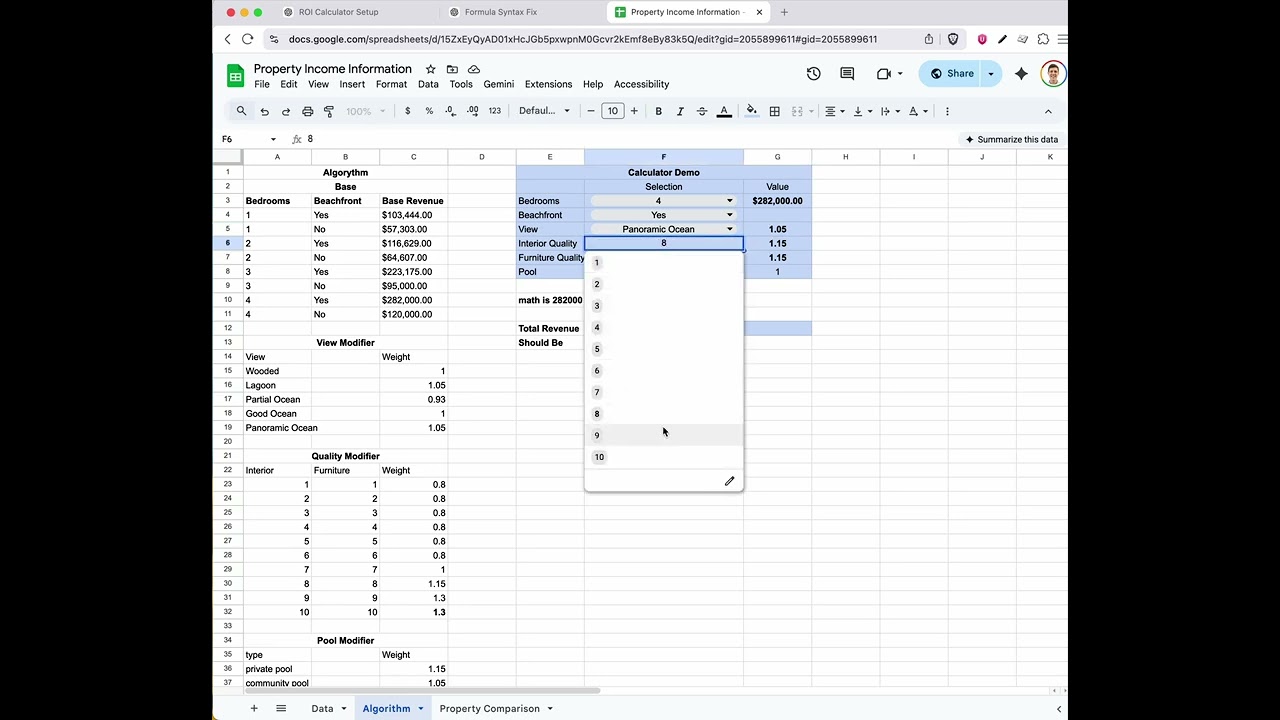Edit dropdown options with pencil icon

point(729,481)
